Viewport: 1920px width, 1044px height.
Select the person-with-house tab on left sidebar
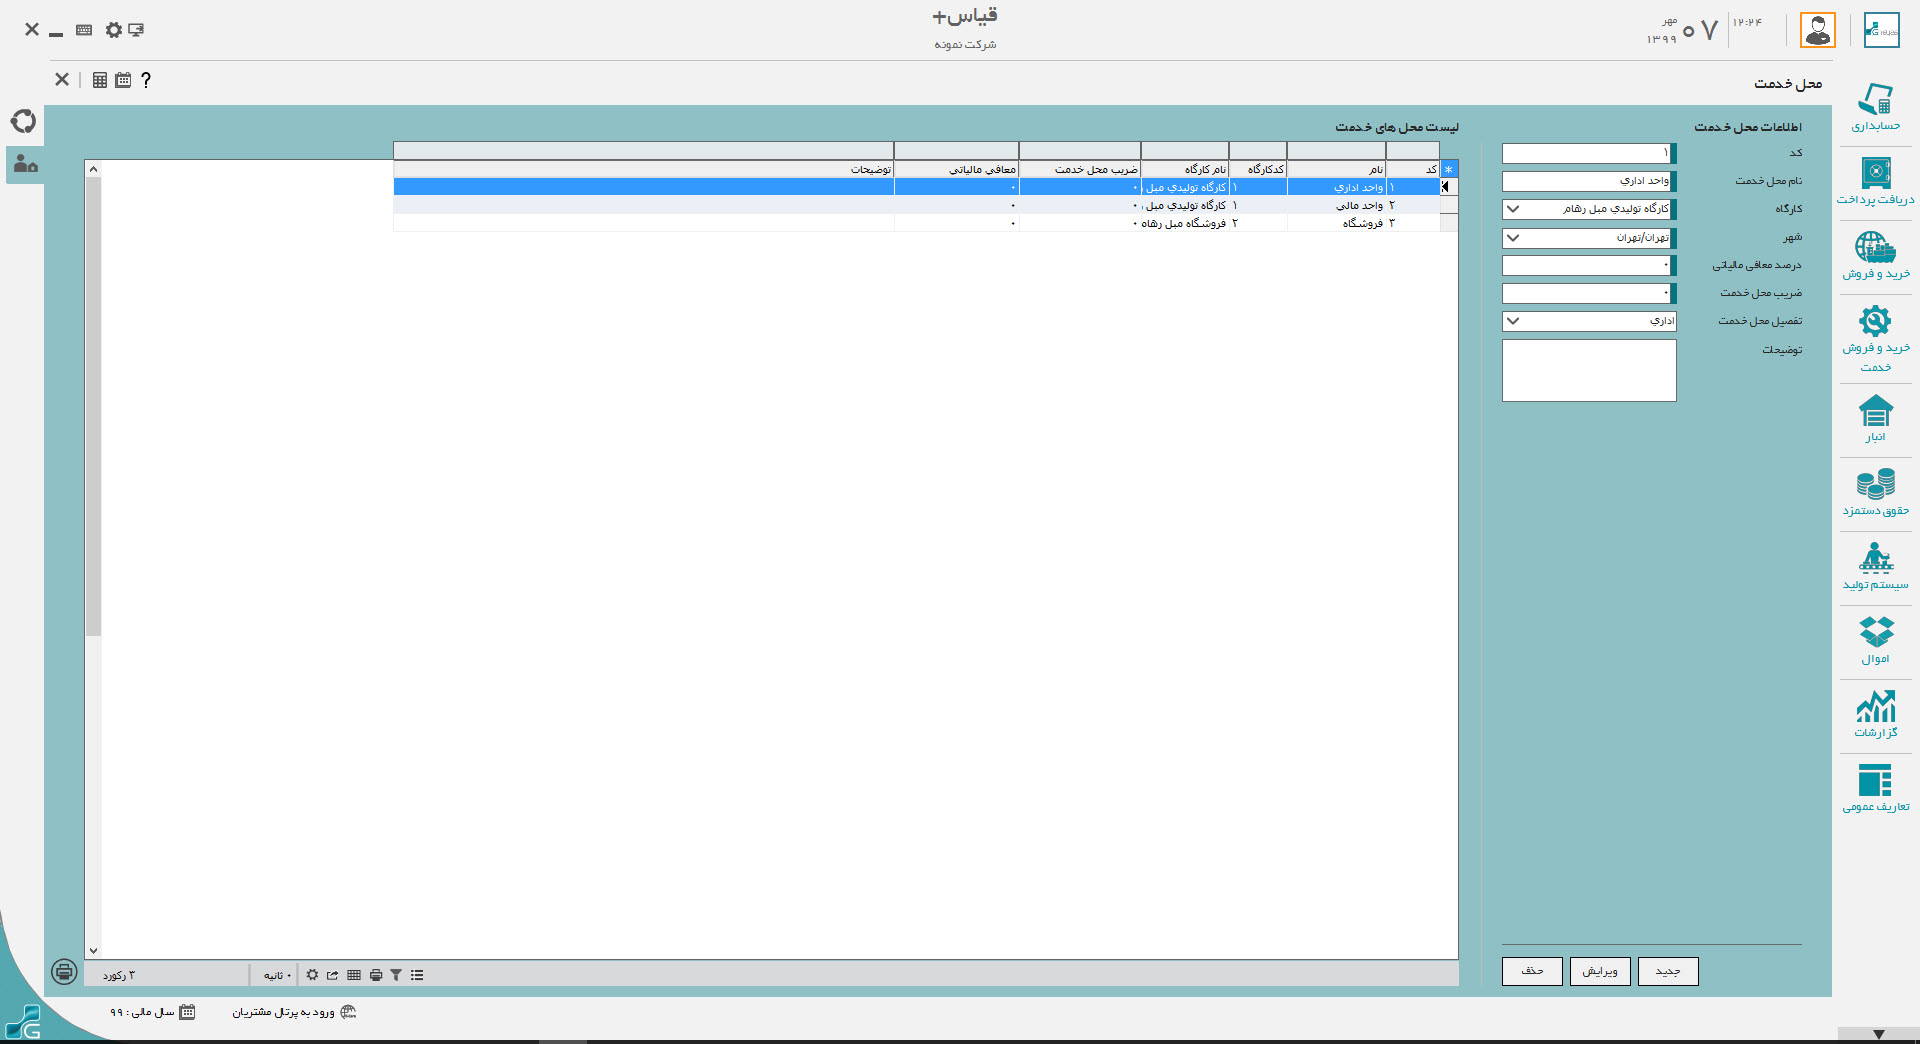pyautogui.click(x=25, y=164)
